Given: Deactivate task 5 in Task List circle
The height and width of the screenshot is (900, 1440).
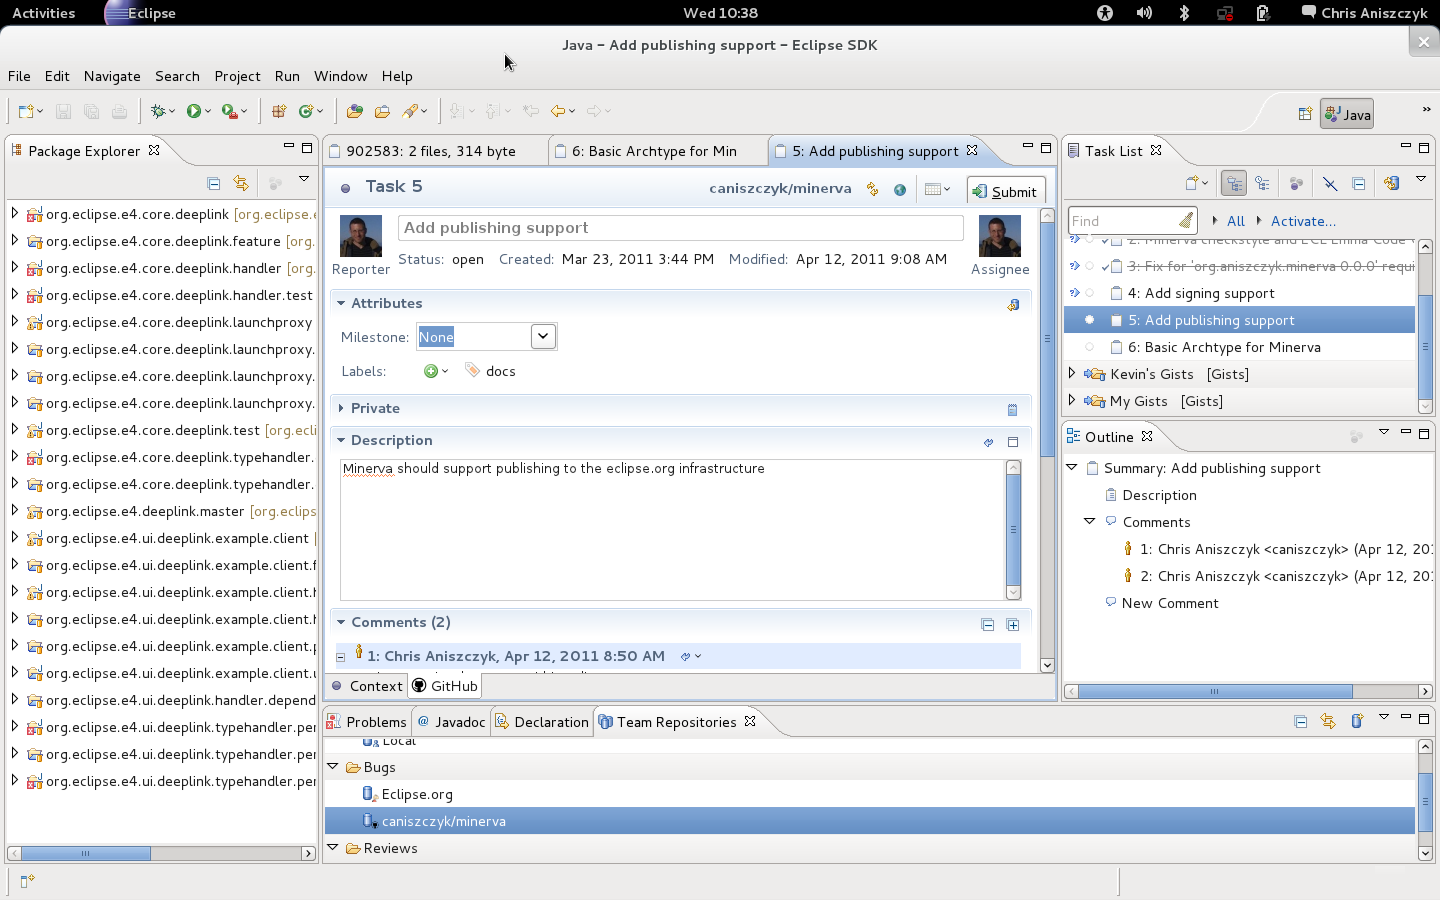Looking at the screenshot, I should tap(1090, 320).
